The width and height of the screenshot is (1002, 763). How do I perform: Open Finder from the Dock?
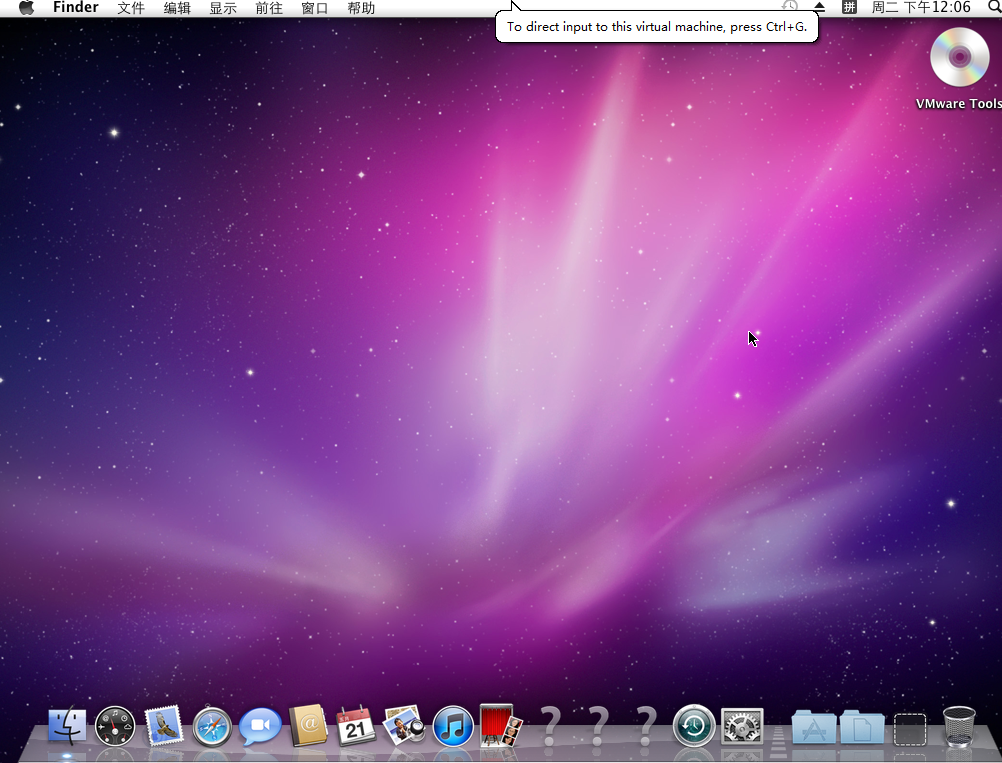click(x=67, y=726)
